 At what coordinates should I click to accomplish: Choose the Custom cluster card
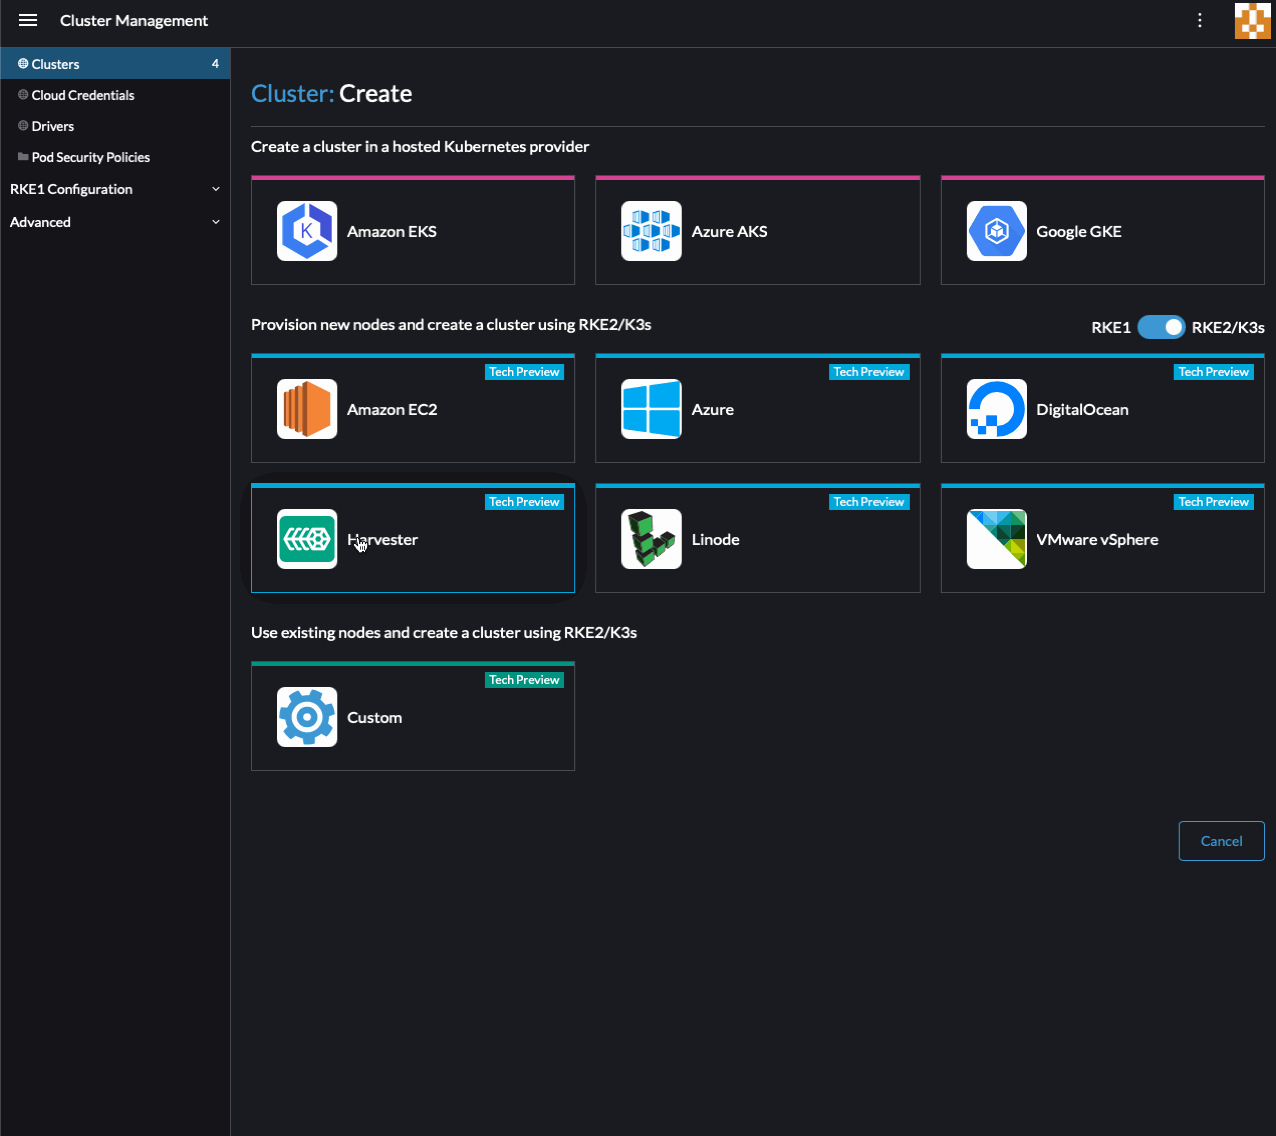[x=413, y=717]
